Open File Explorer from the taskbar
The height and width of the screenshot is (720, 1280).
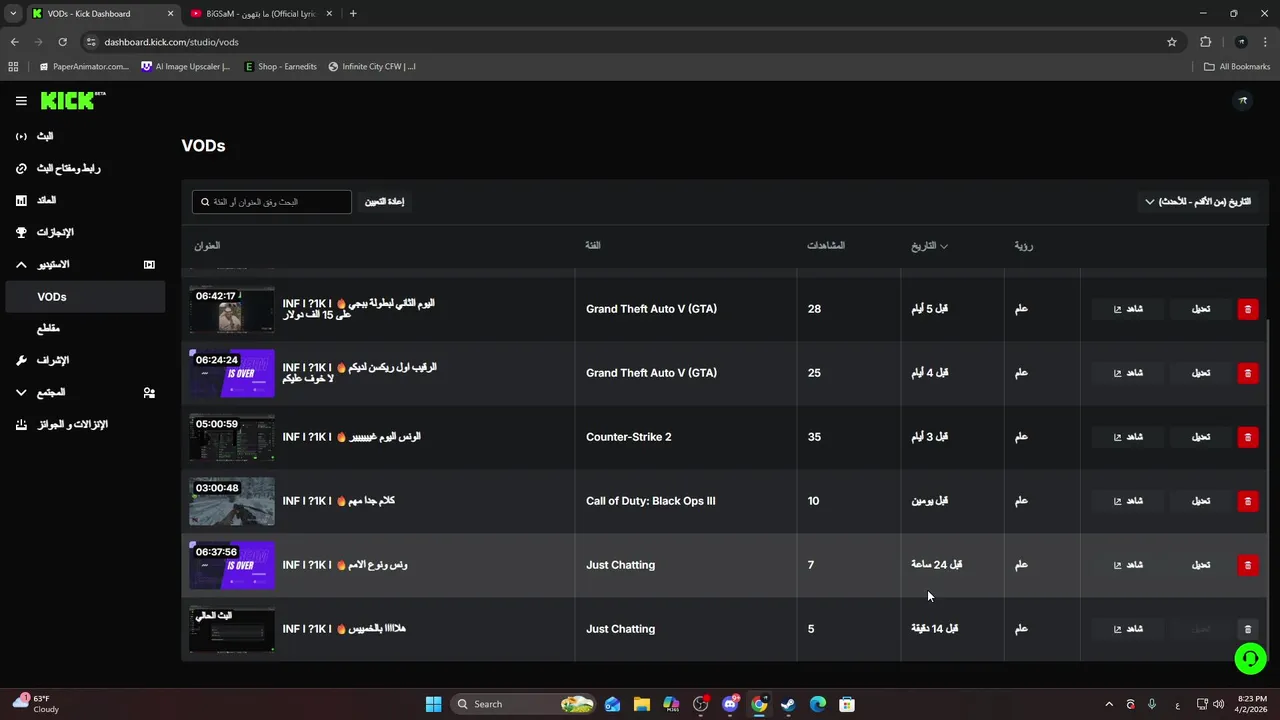[x=641, y=704]
